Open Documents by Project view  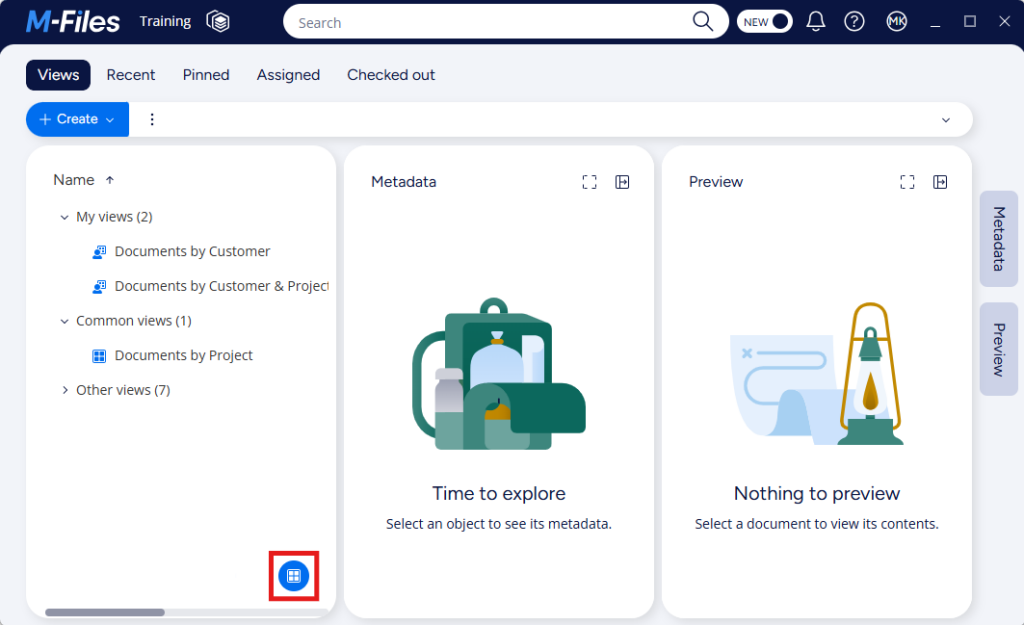point(183,355)
